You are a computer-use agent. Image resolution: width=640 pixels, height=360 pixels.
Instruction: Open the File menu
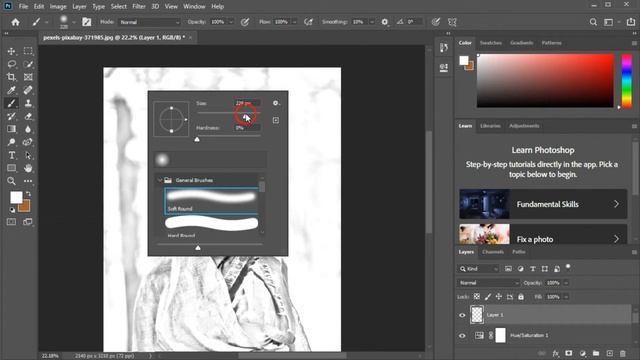tap(23, 7)
